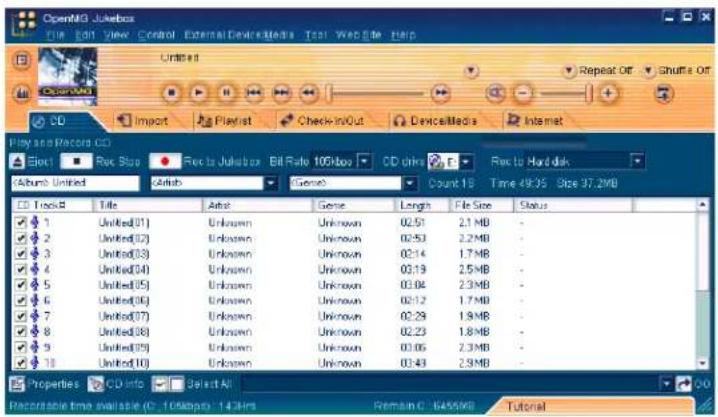Open the File menu

point(55,35)
